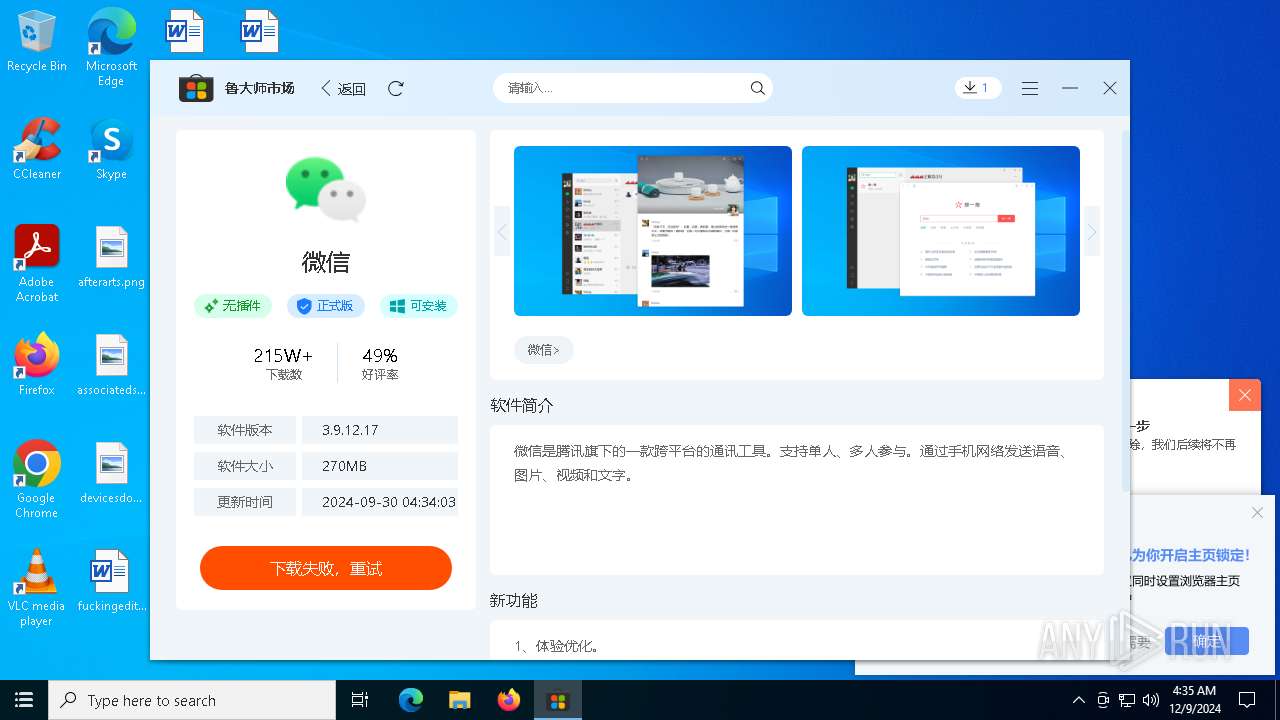Go back using the 返回 button

[343, 88]
